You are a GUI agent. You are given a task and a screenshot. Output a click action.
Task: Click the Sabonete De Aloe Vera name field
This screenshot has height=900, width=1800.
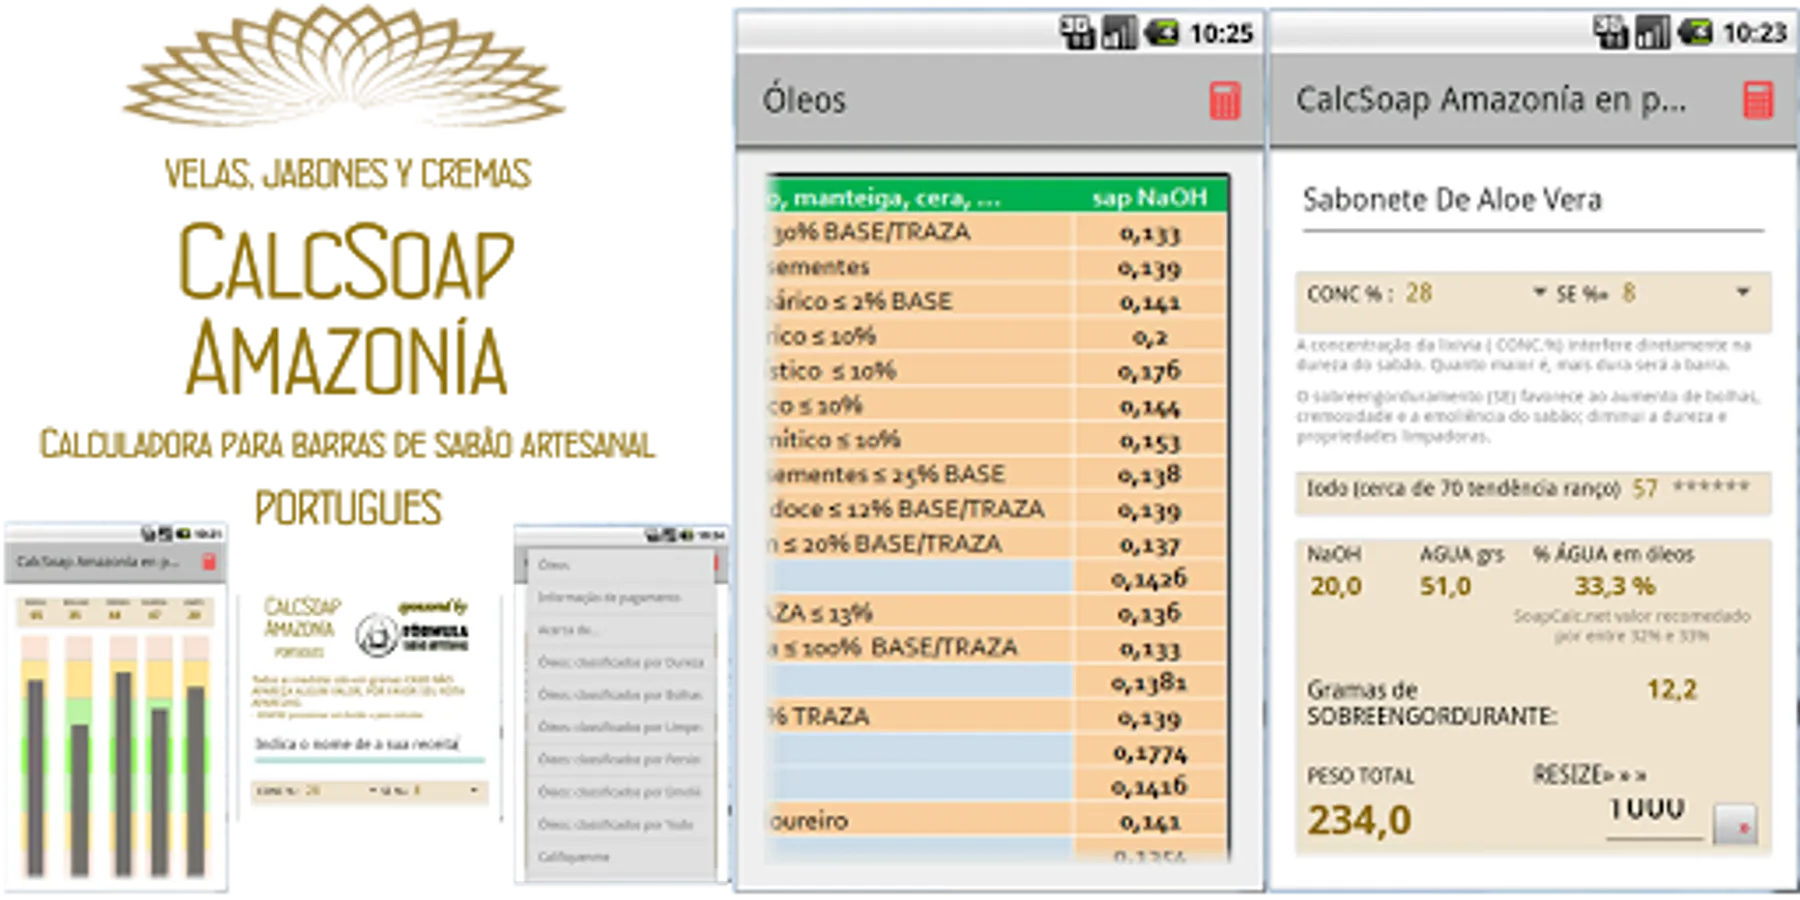(x=1532, y=201)
